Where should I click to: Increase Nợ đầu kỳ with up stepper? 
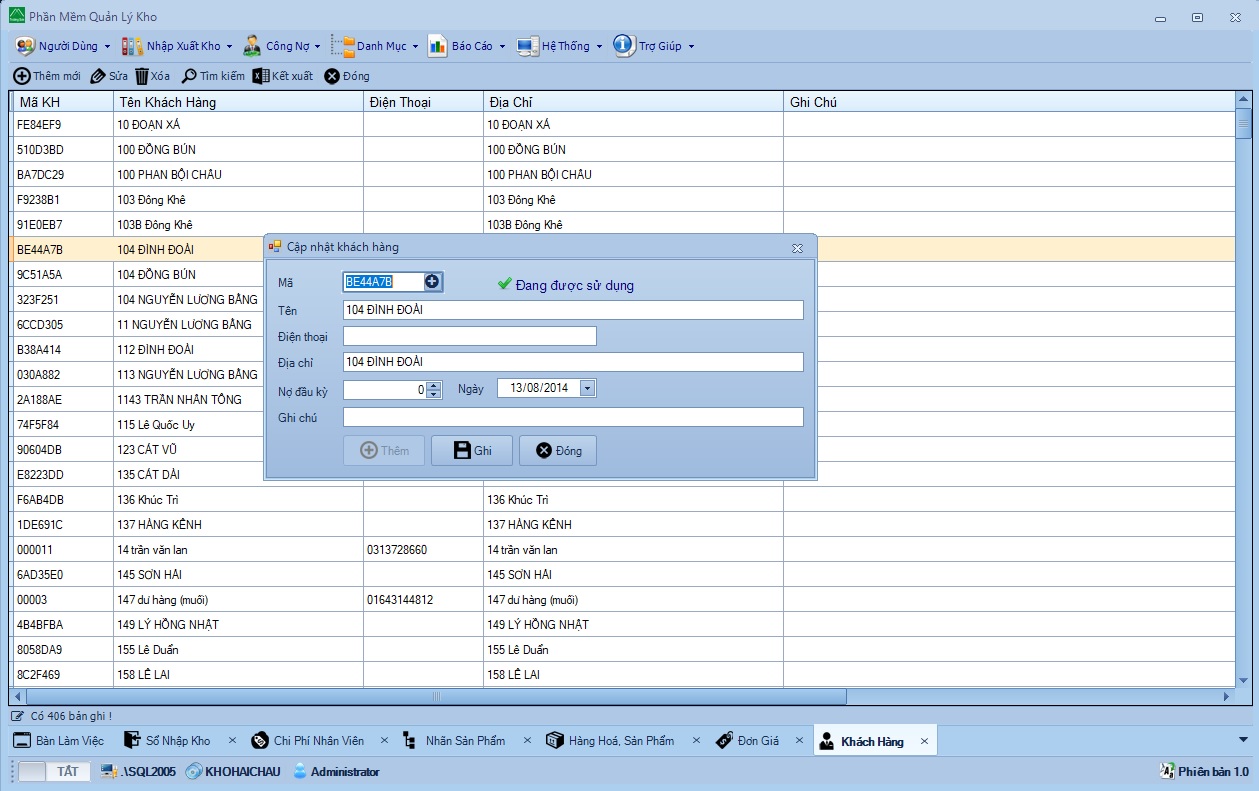pyautogui.click(x=433, y=385)
